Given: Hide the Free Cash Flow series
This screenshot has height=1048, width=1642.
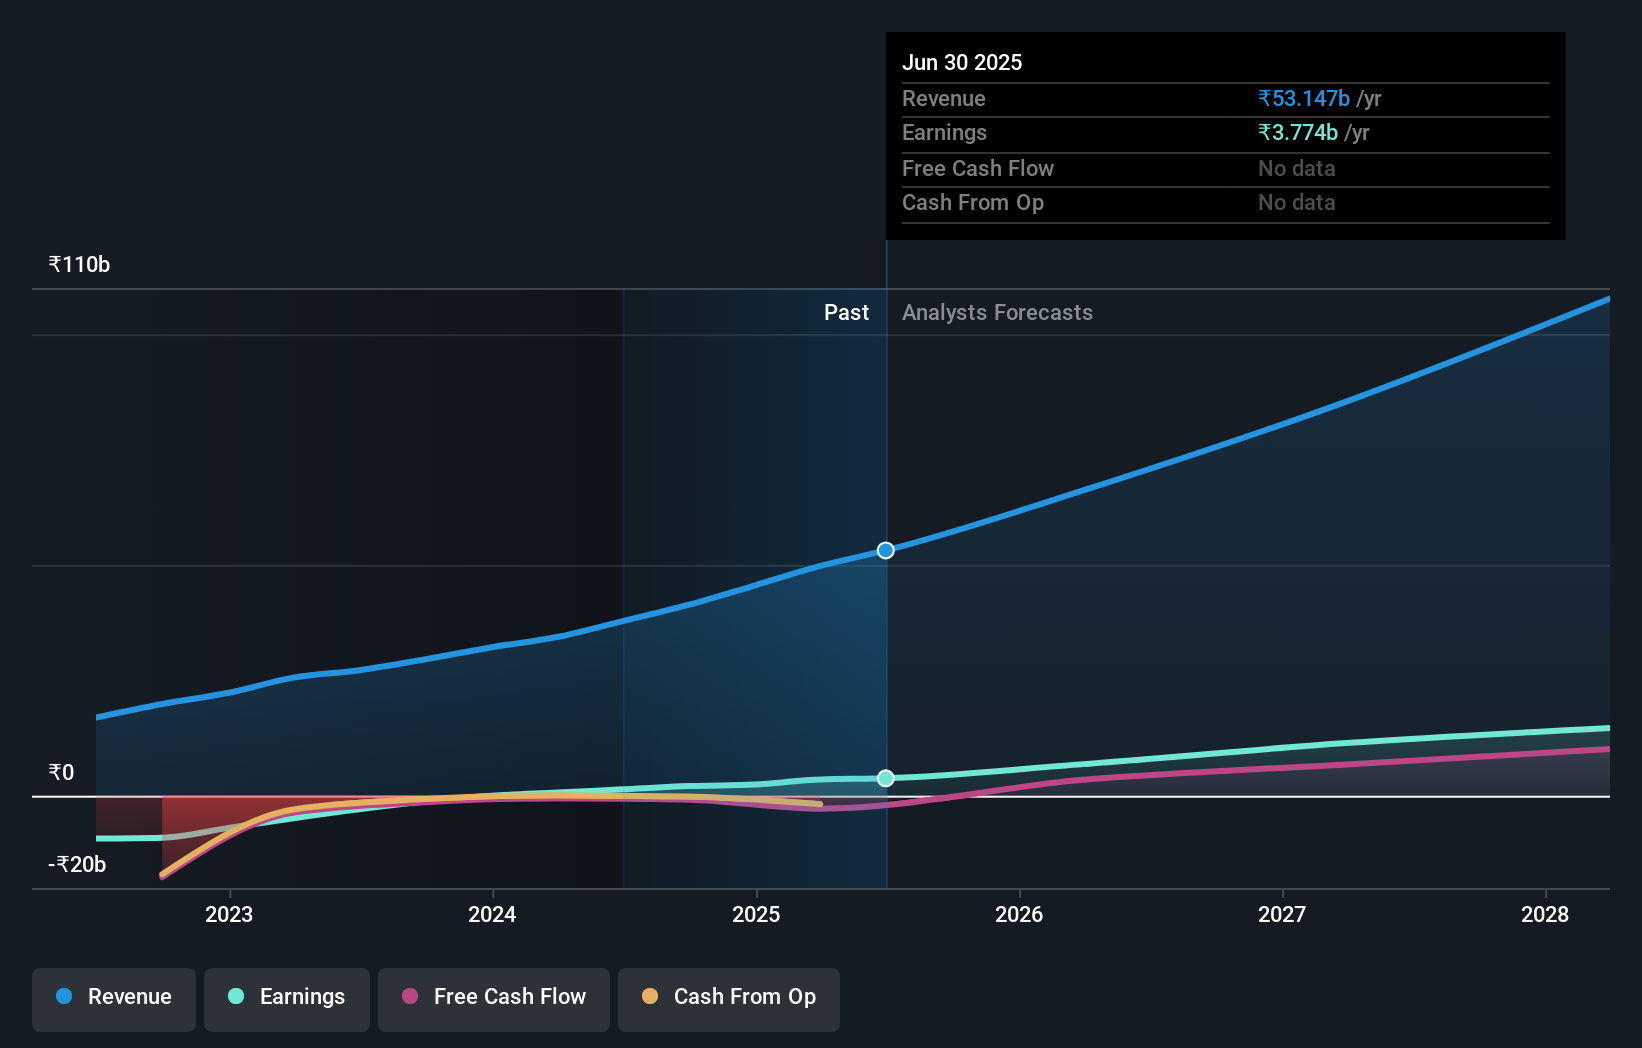Looking at the screenshot, I should tap(494, 997).
